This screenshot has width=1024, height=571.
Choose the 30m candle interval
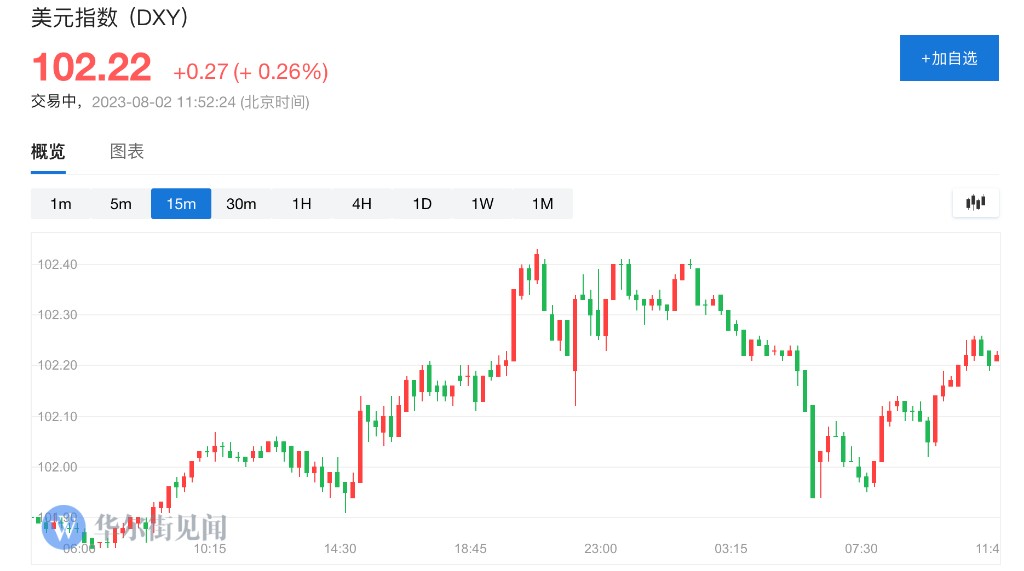pyautogui.click(x=241, y=204)
